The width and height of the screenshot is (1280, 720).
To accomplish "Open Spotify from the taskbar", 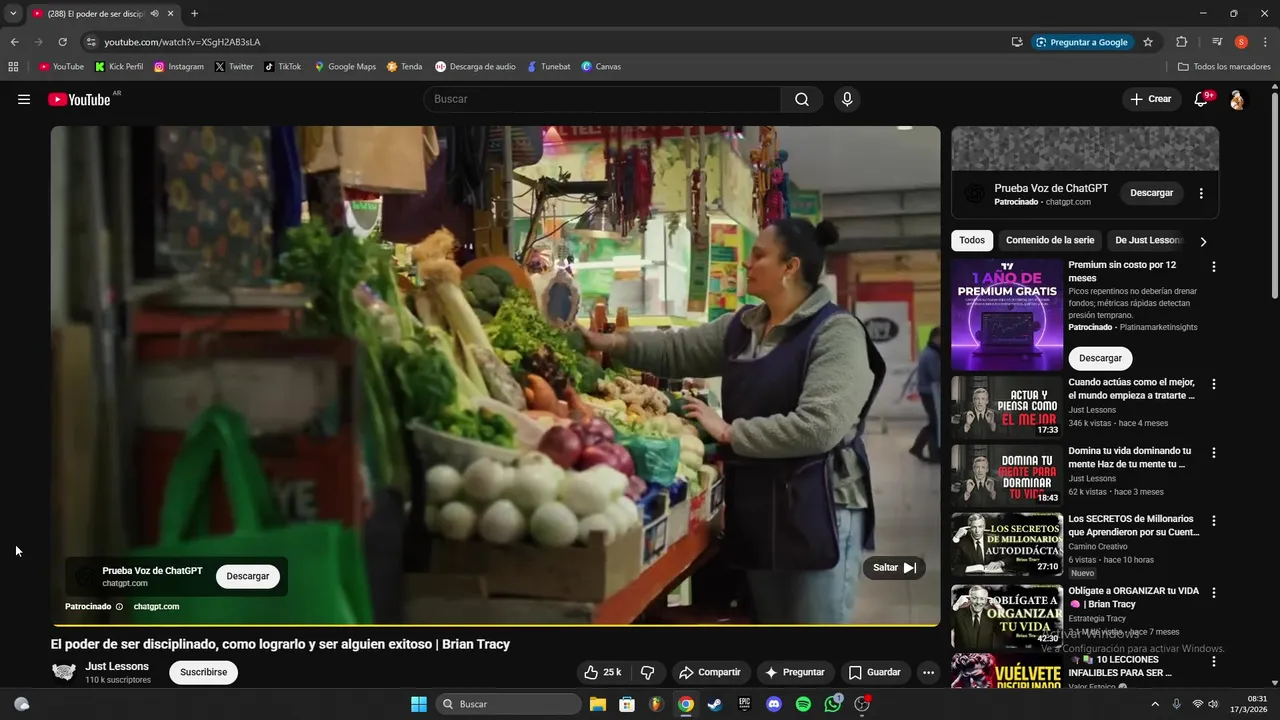I will pos(803,704).
